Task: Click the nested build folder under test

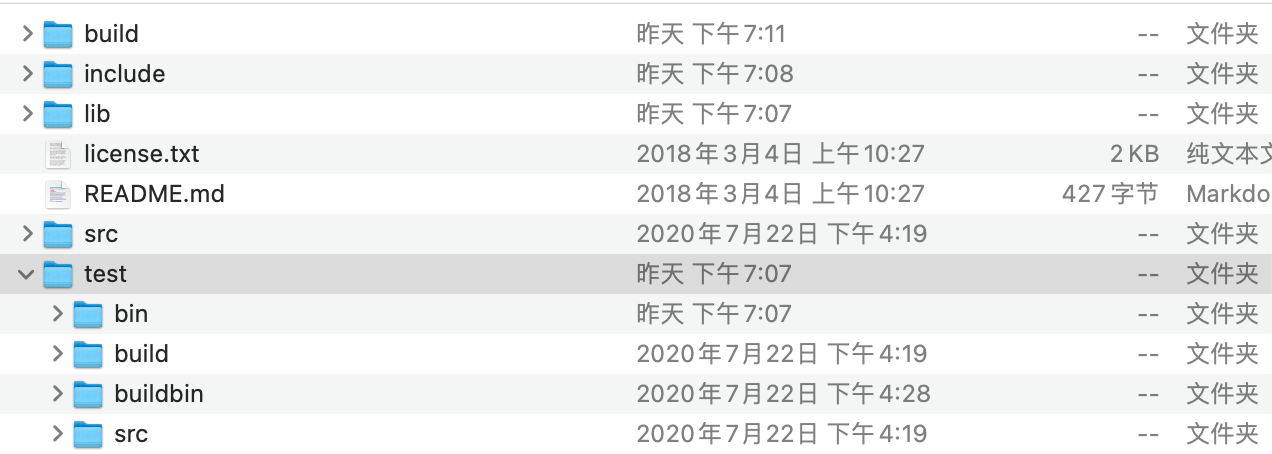Action: point(141,354)
